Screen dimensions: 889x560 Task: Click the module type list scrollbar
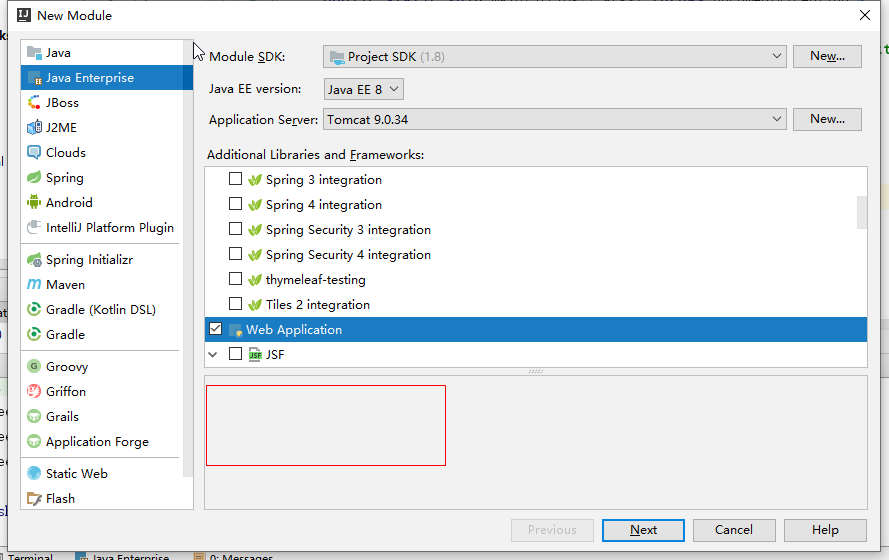188,258
